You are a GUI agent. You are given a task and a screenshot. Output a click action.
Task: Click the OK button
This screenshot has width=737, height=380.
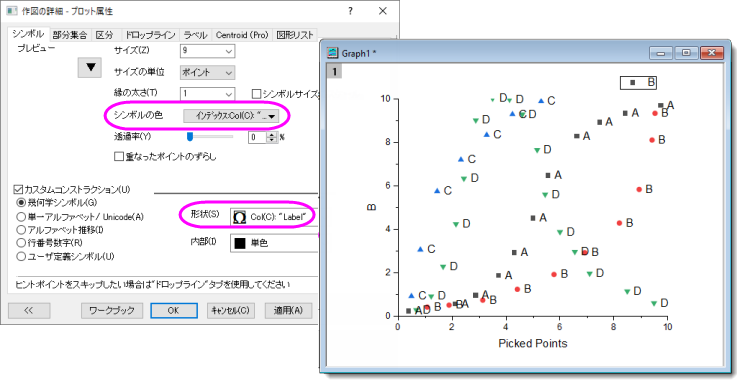click(173, 310)
